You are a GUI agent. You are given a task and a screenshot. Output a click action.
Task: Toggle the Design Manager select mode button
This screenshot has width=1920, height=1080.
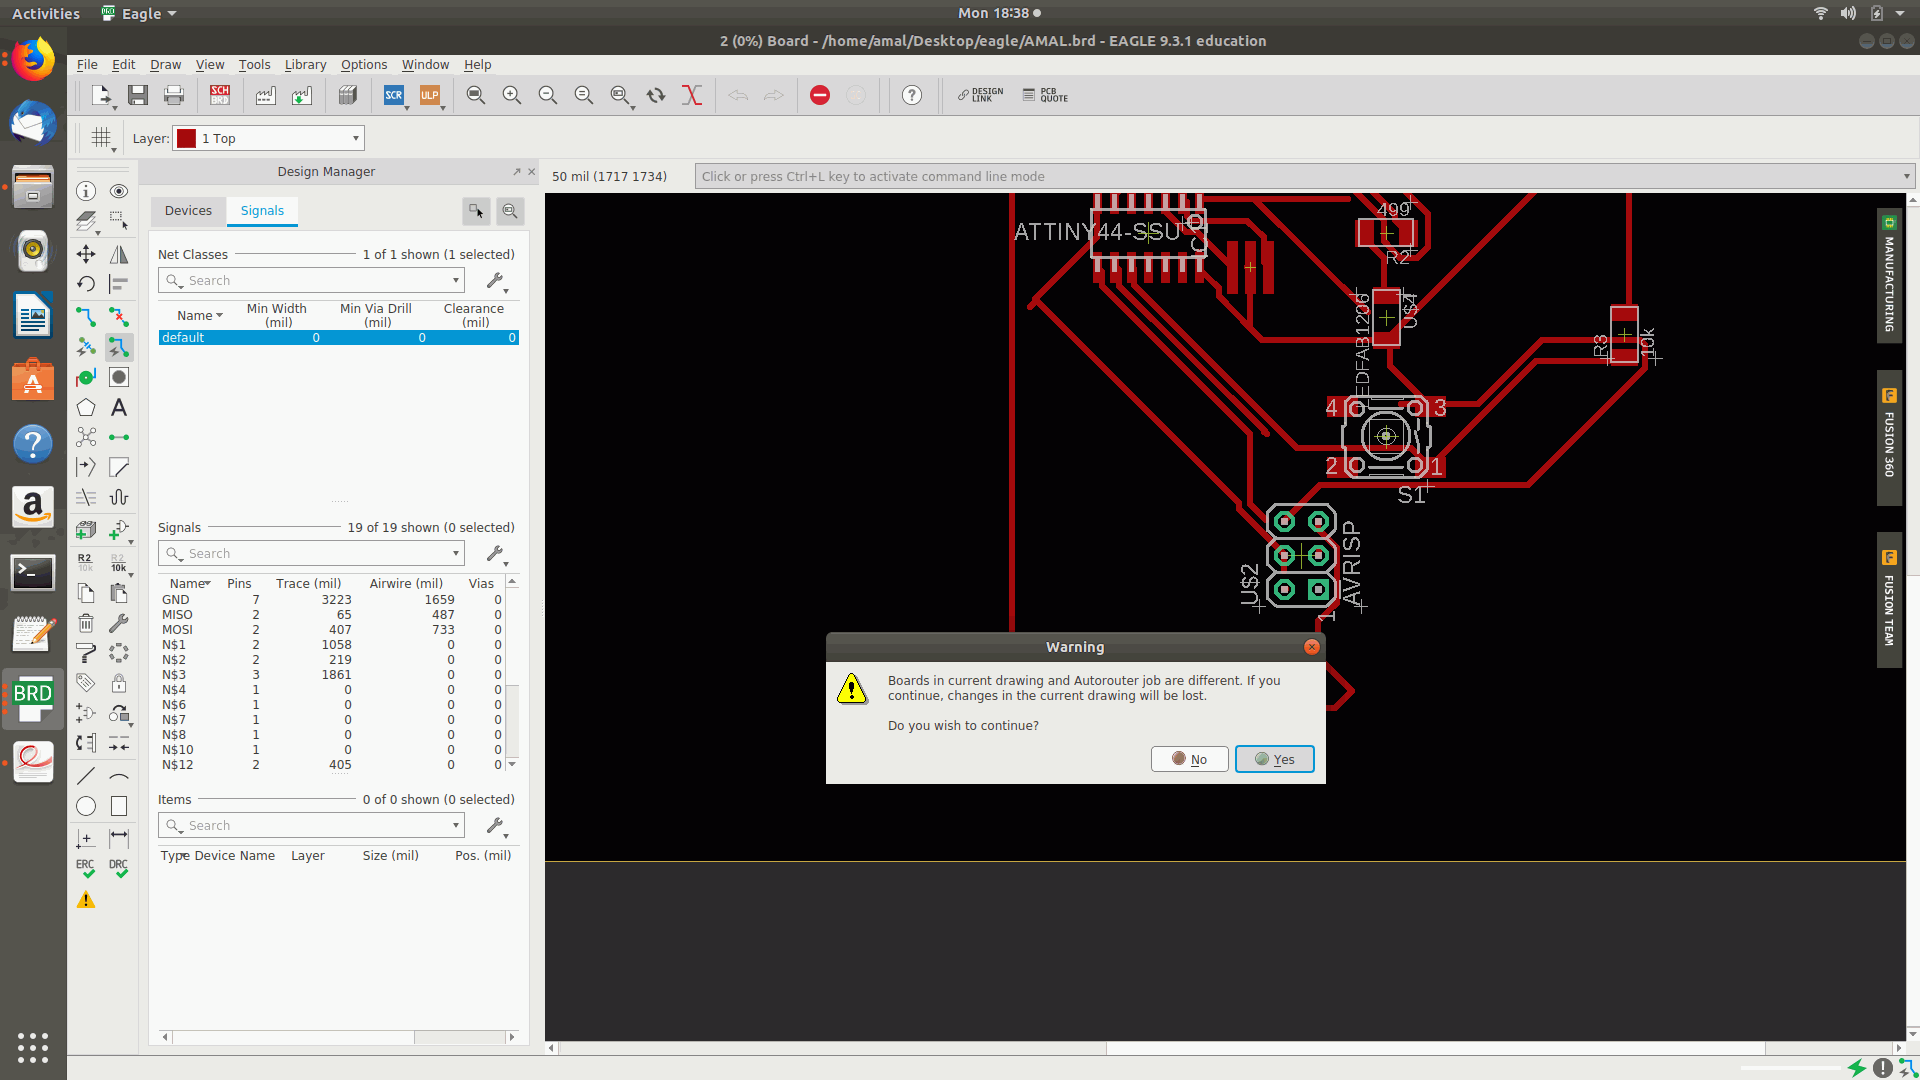click(x=476, y=211)
